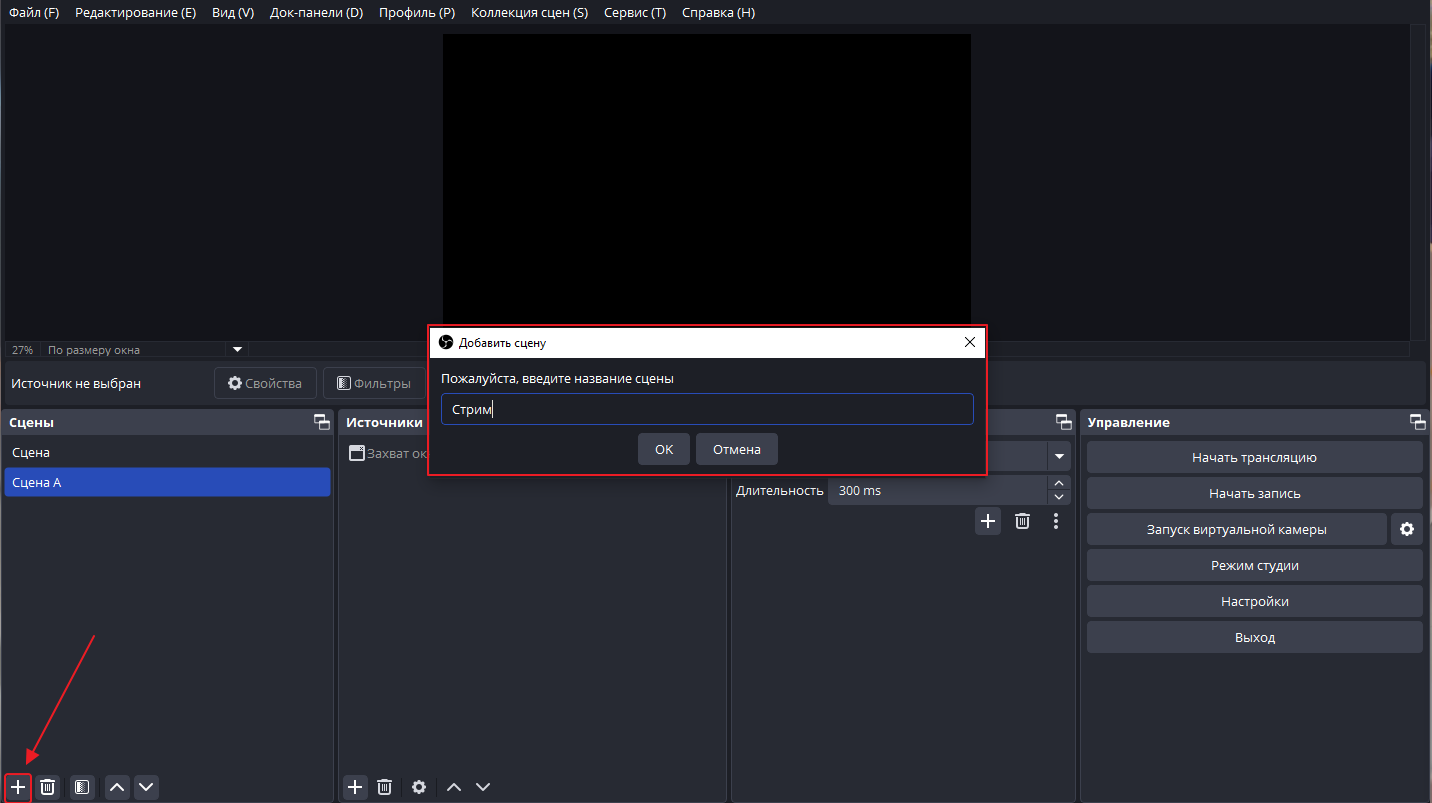
Task: Move scene down with arrow icon
Action: tap(147, 787)
